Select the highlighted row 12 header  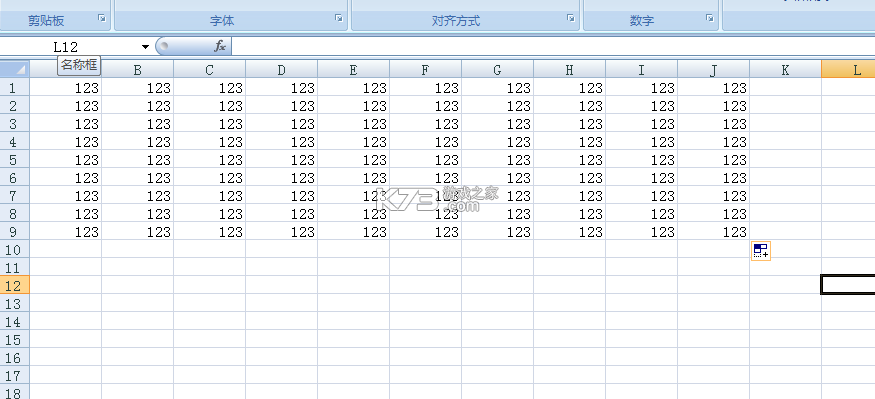coord(15,286)
